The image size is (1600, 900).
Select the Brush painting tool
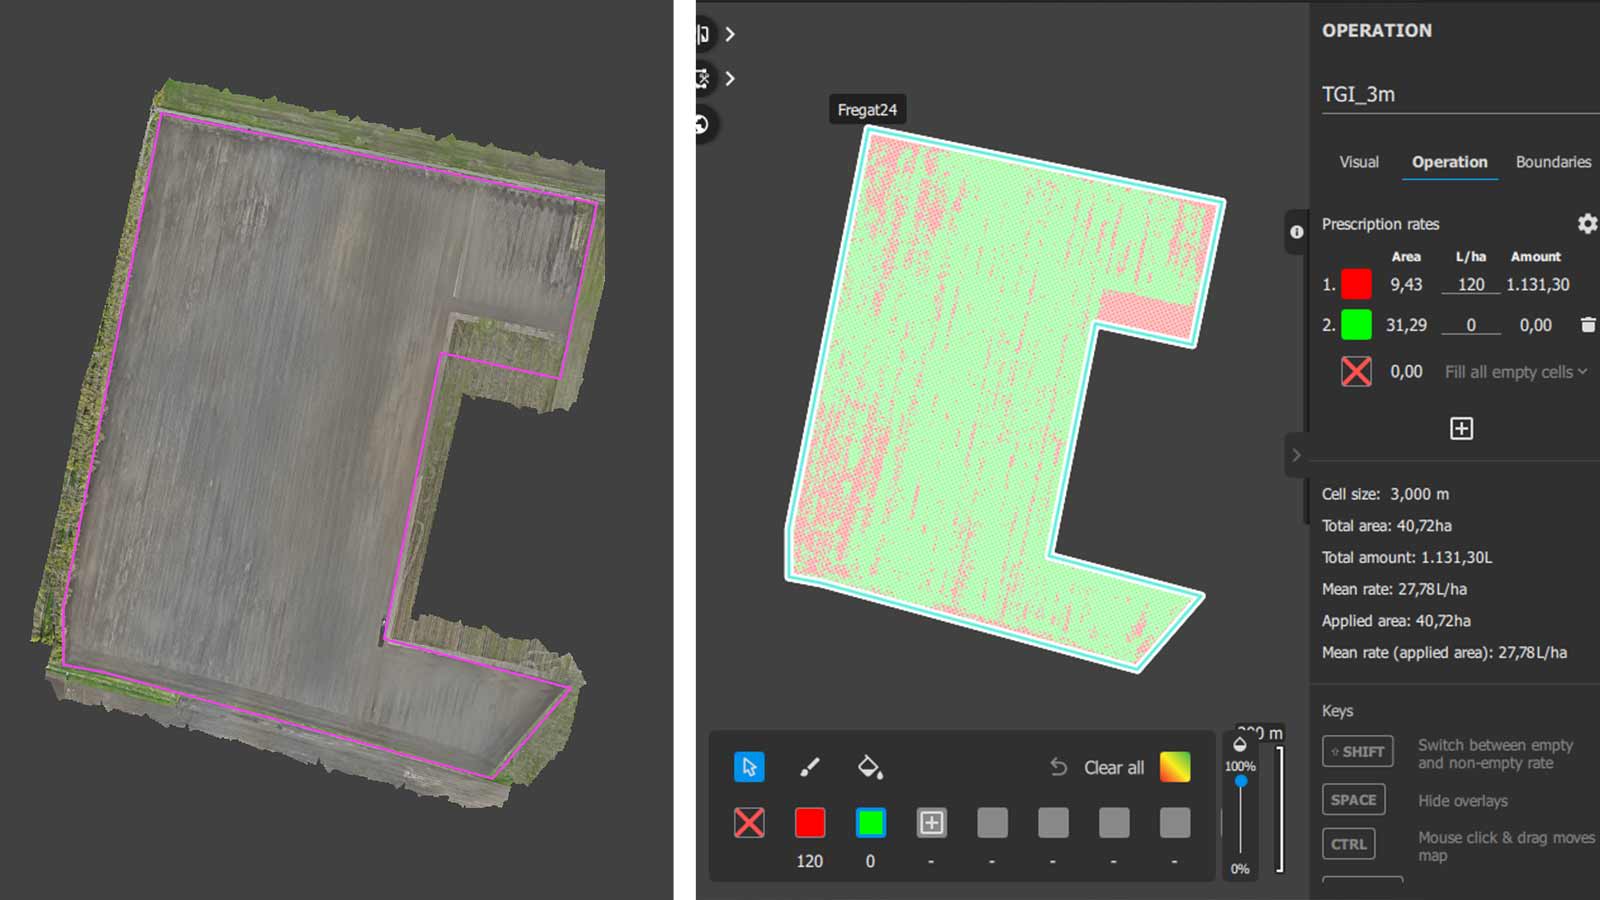click(x=810, y=768)
